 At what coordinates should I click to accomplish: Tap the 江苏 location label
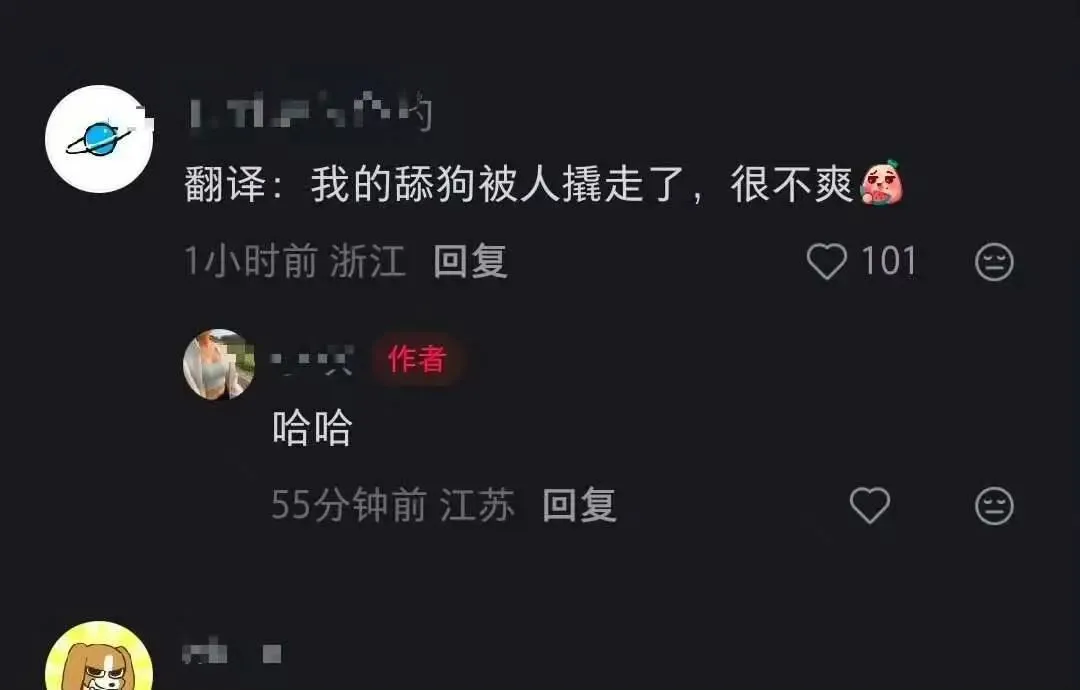click(x=477, y=505)
